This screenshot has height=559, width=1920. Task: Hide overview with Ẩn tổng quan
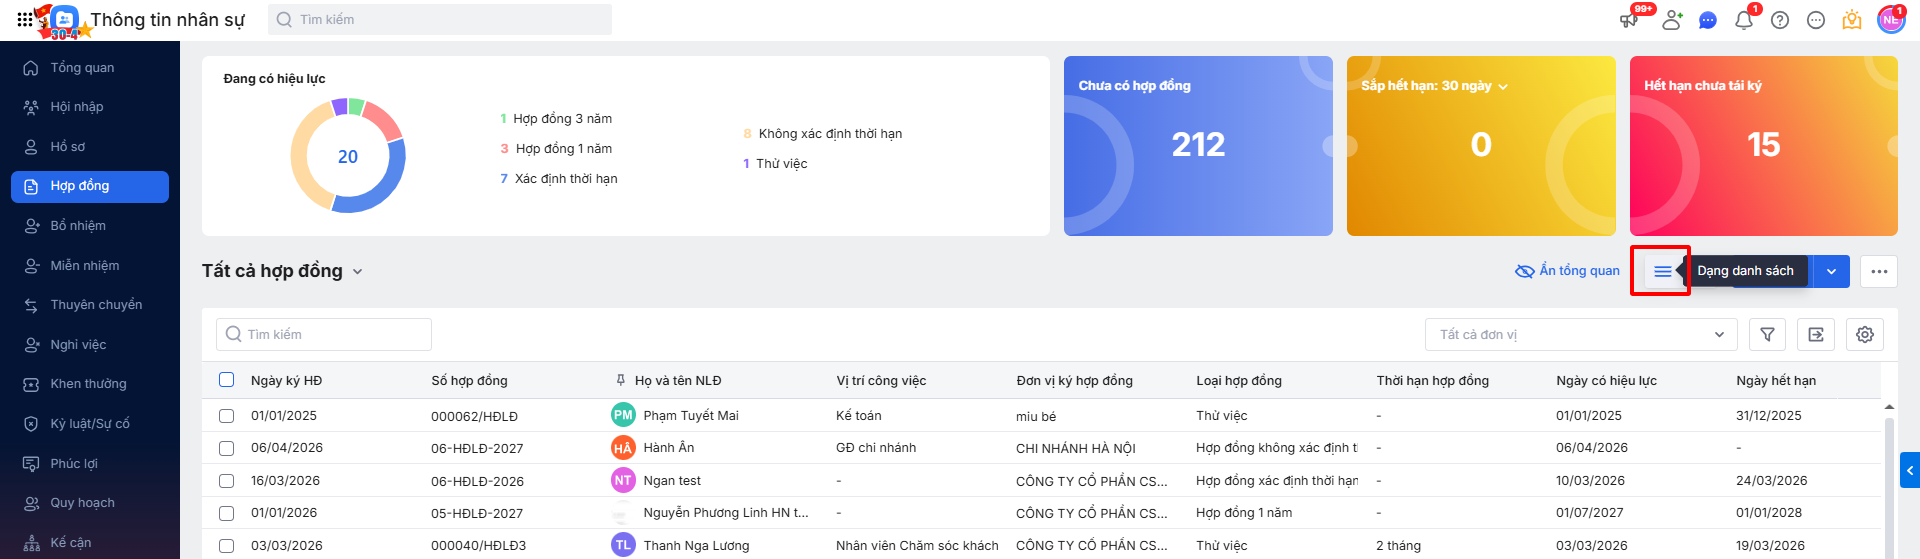tap(1568, 271)
